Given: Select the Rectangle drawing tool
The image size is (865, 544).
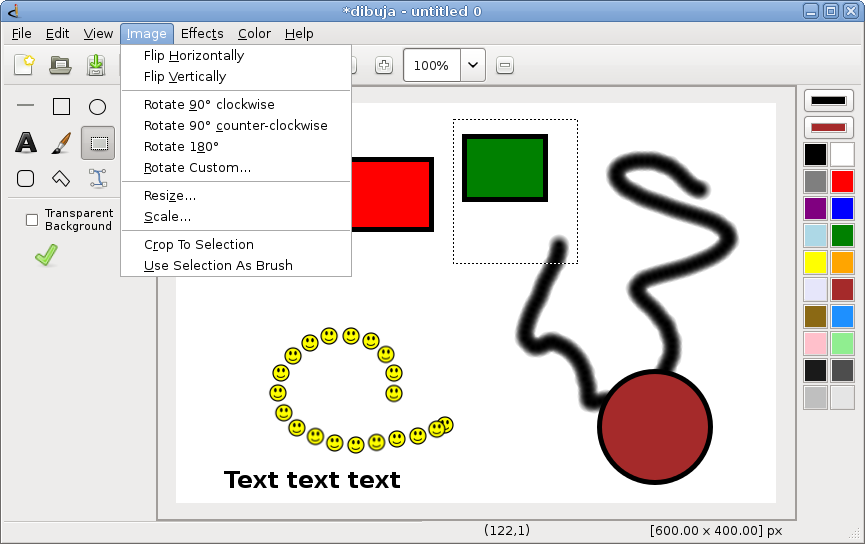Looking at the screenshot, I should point(61,106).
